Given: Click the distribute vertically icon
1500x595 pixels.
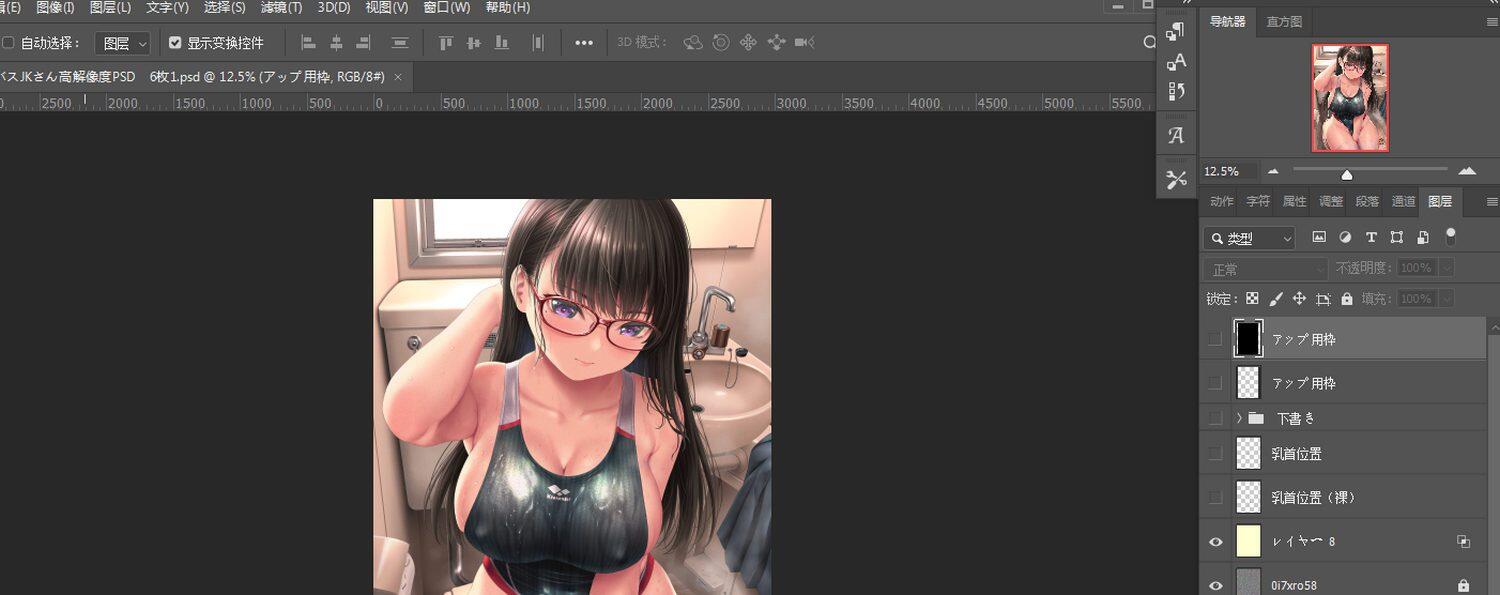Looking at the screenshot, I should point(400,43).
